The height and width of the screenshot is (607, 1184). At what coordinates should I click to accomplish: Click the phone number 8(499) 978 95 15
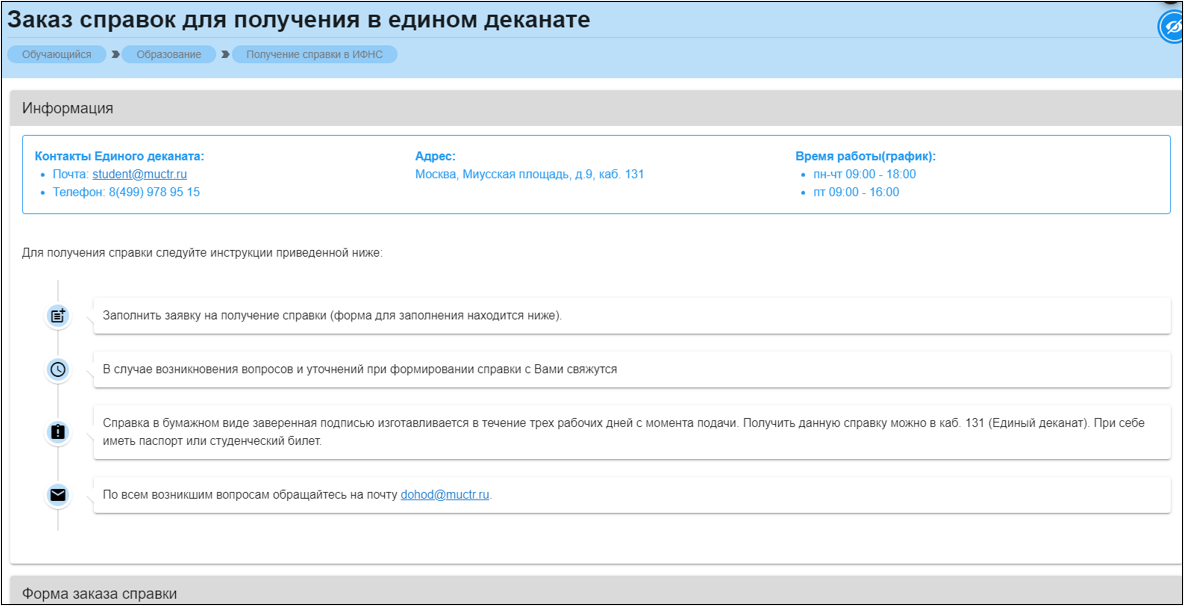click(154, 192)
